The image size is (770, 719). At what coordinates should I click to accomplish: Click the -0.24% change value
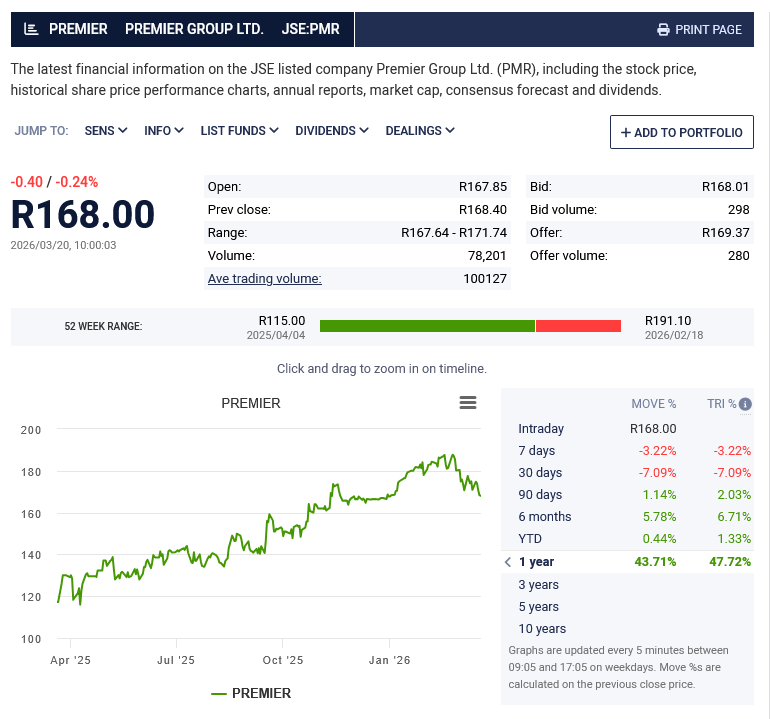[77, 182]
